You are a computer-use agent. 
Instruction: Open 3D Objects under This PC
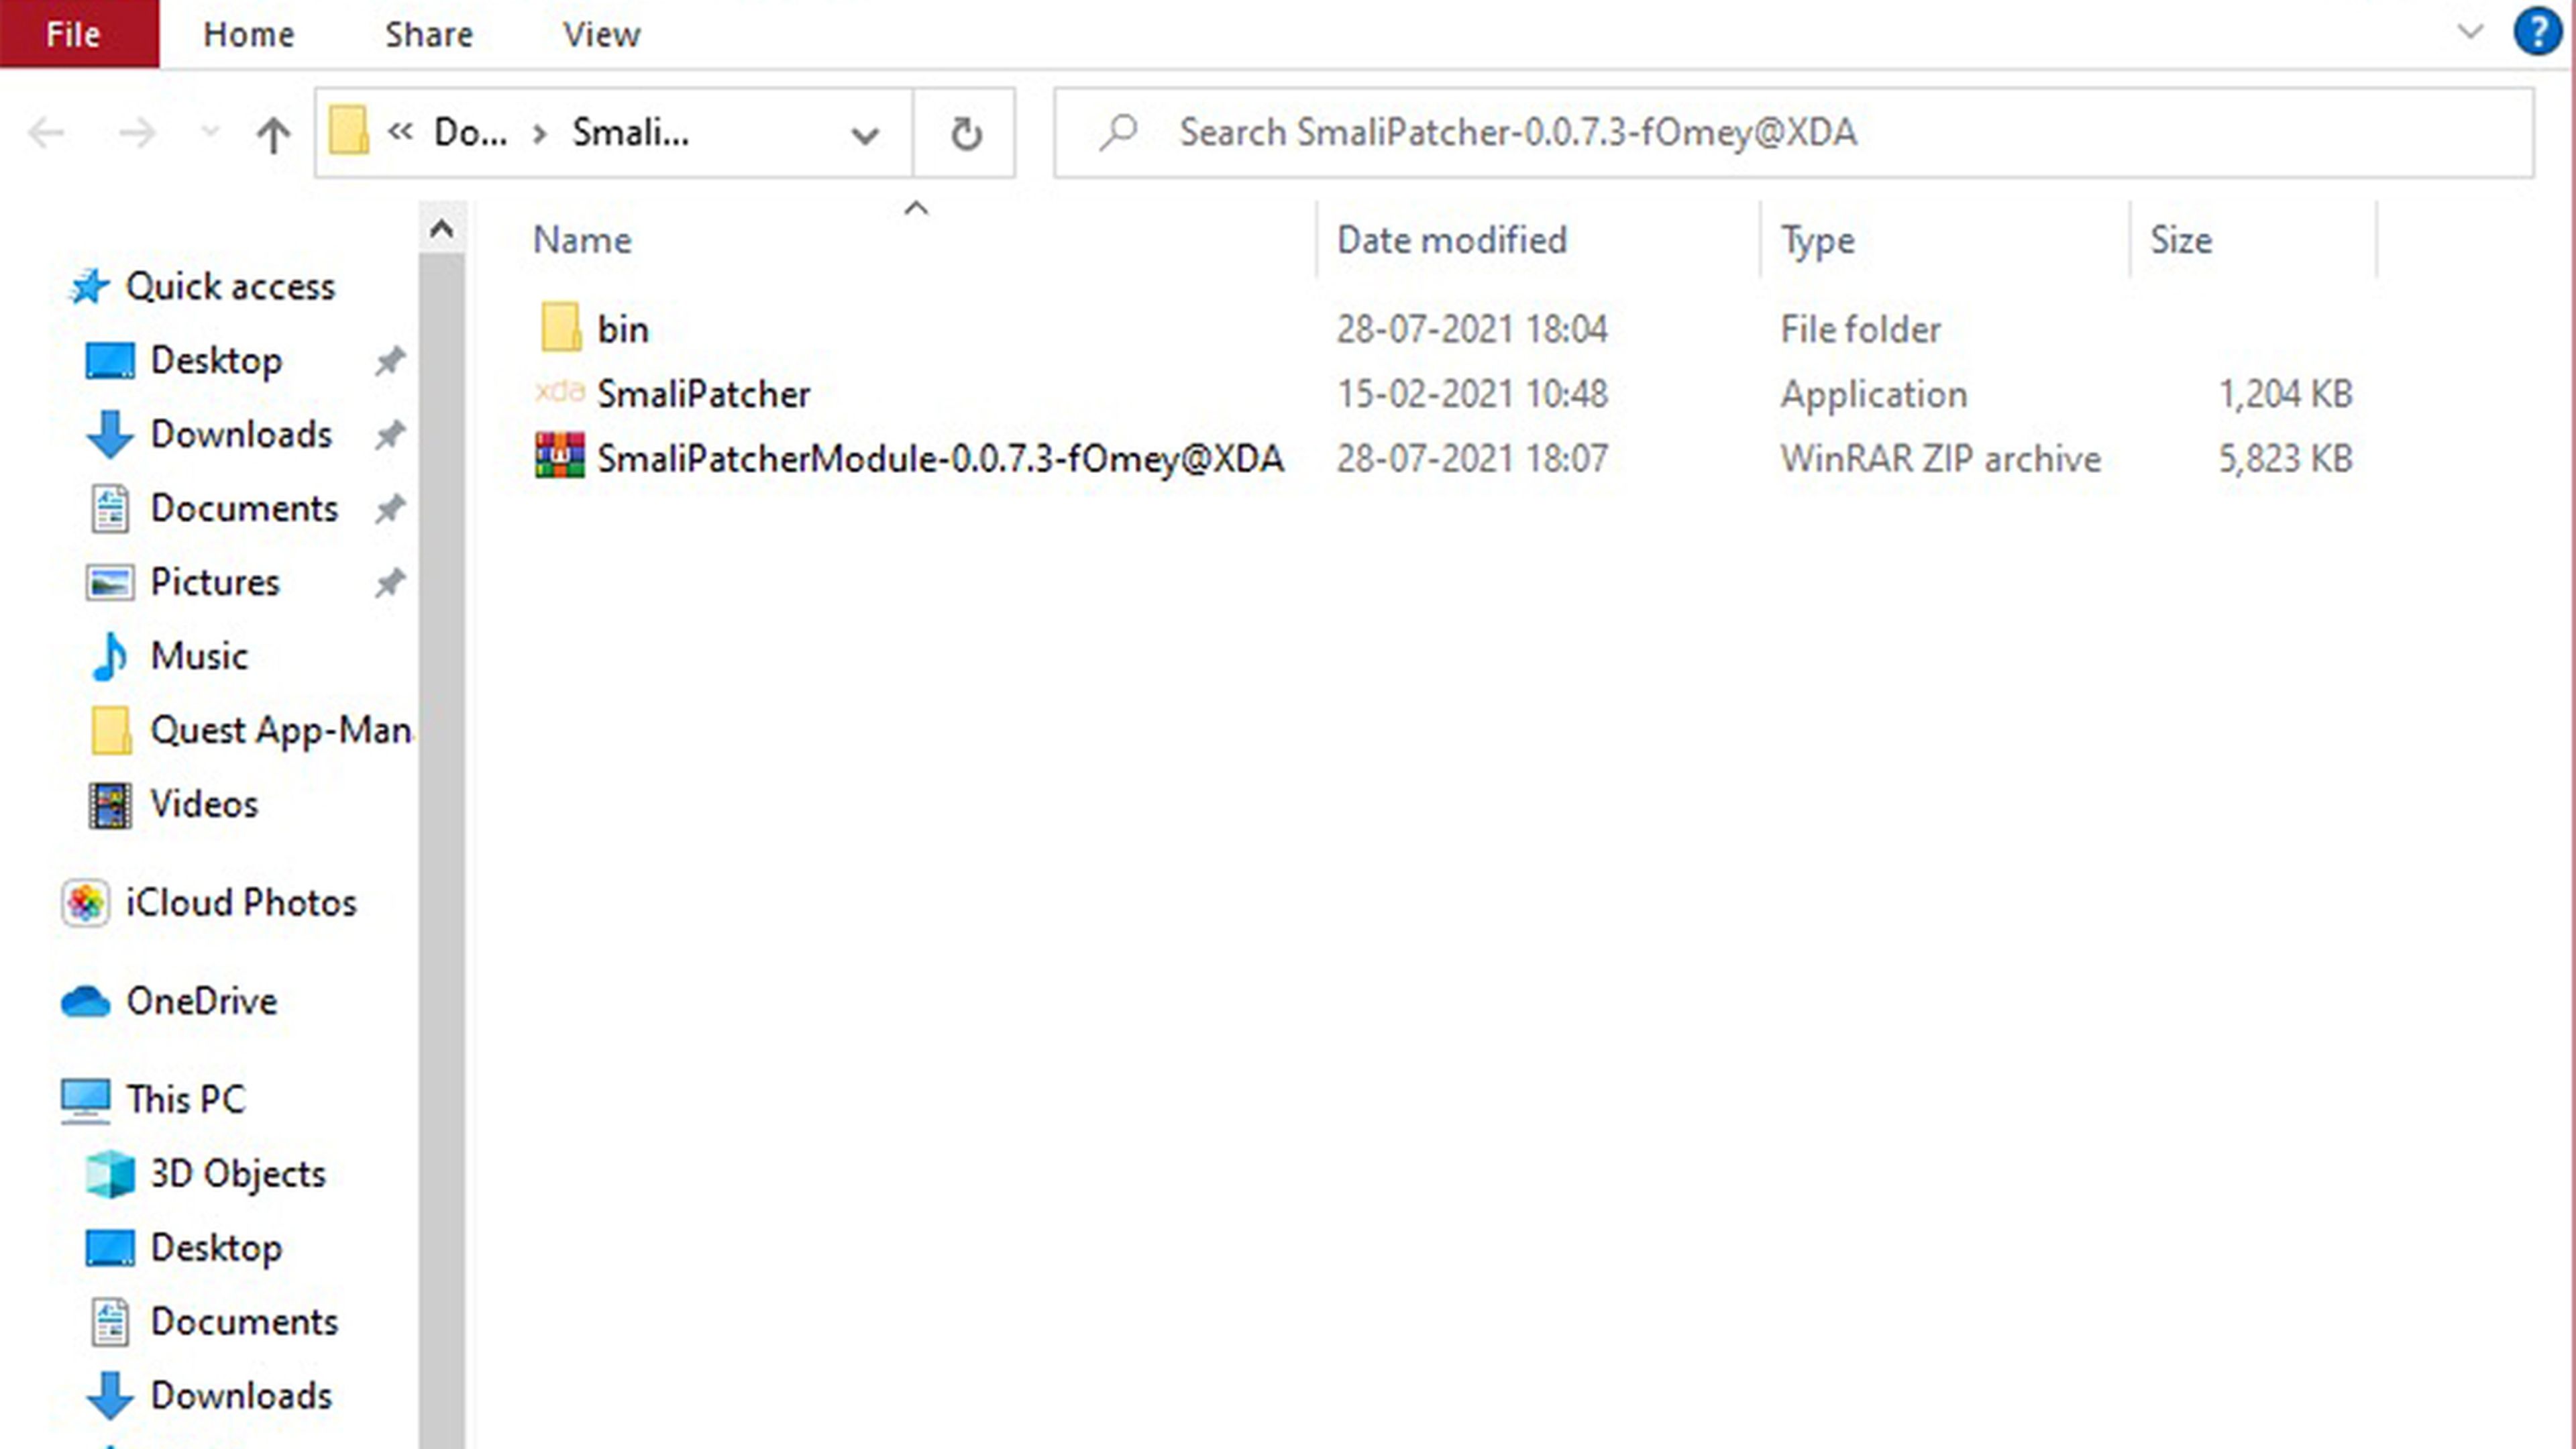click(238, 1174)
